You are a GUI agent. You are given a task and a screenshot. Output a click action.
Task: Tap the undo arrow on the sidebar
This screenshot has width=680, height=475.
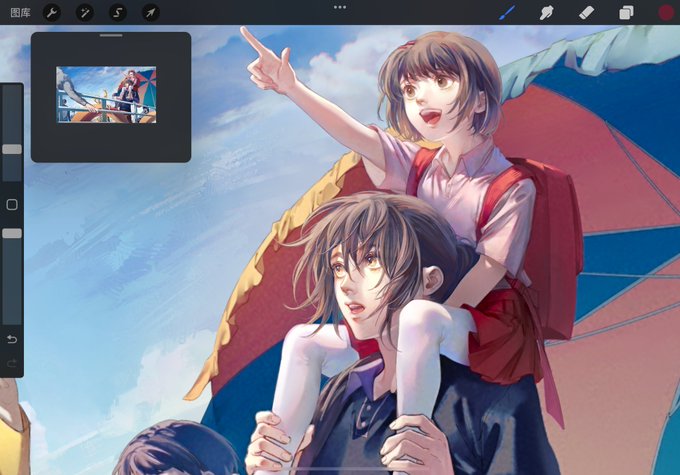[x=12, y=339]
